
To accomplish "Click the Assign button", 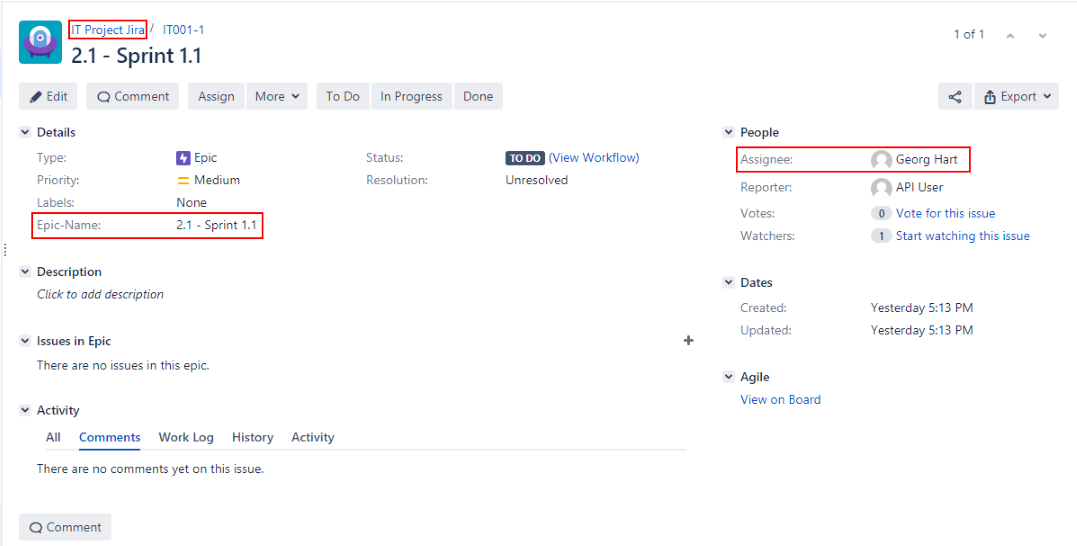I will pos(216,97).
